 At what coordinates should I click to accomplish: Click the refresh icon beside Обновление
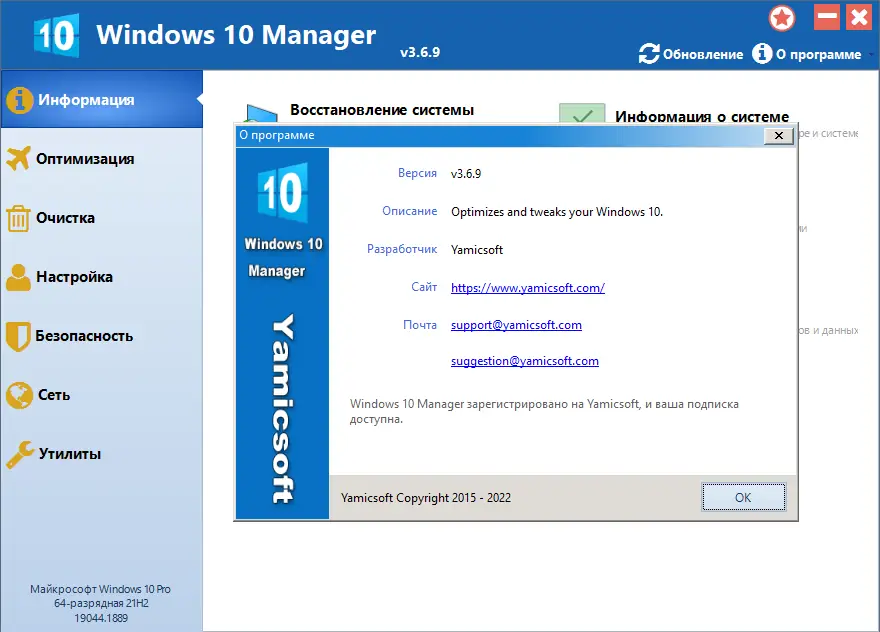coord(649,54)
